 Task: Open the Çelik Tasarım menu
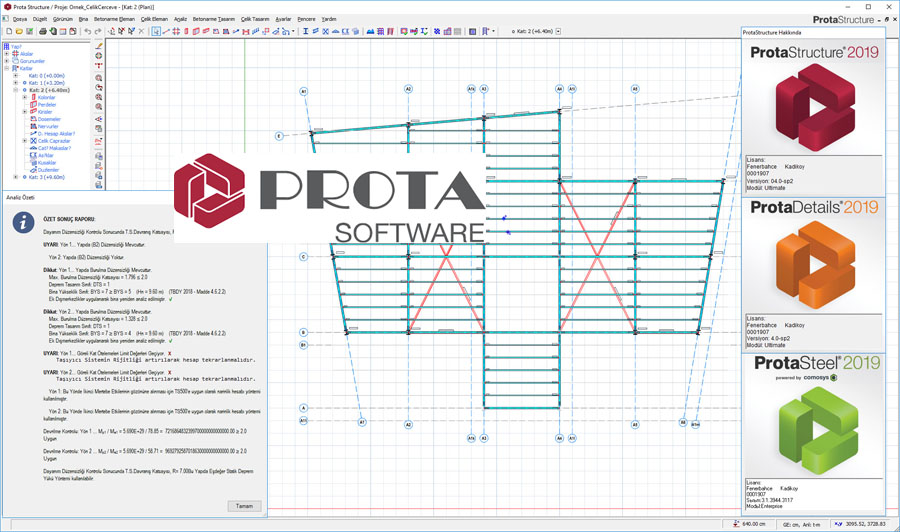click(254, 19)
